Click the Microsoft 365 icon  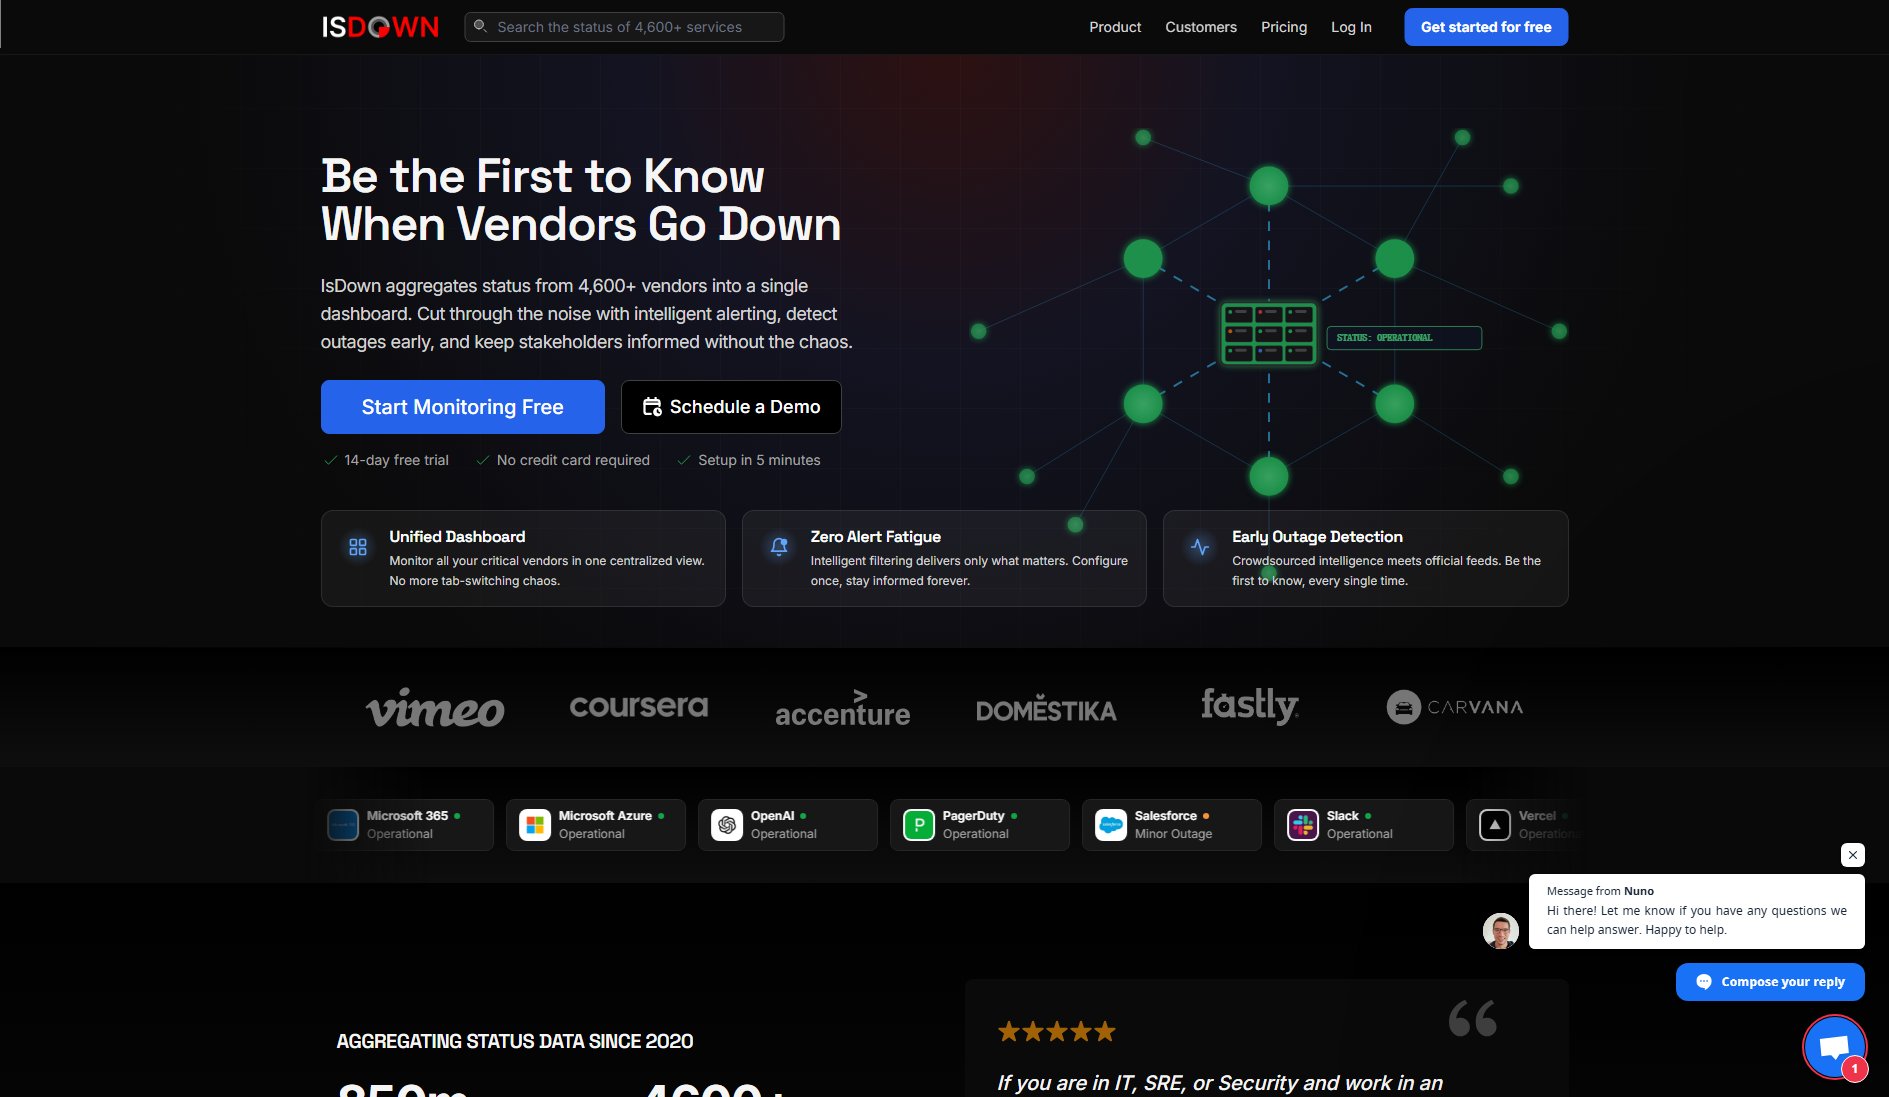pos(343,824)
